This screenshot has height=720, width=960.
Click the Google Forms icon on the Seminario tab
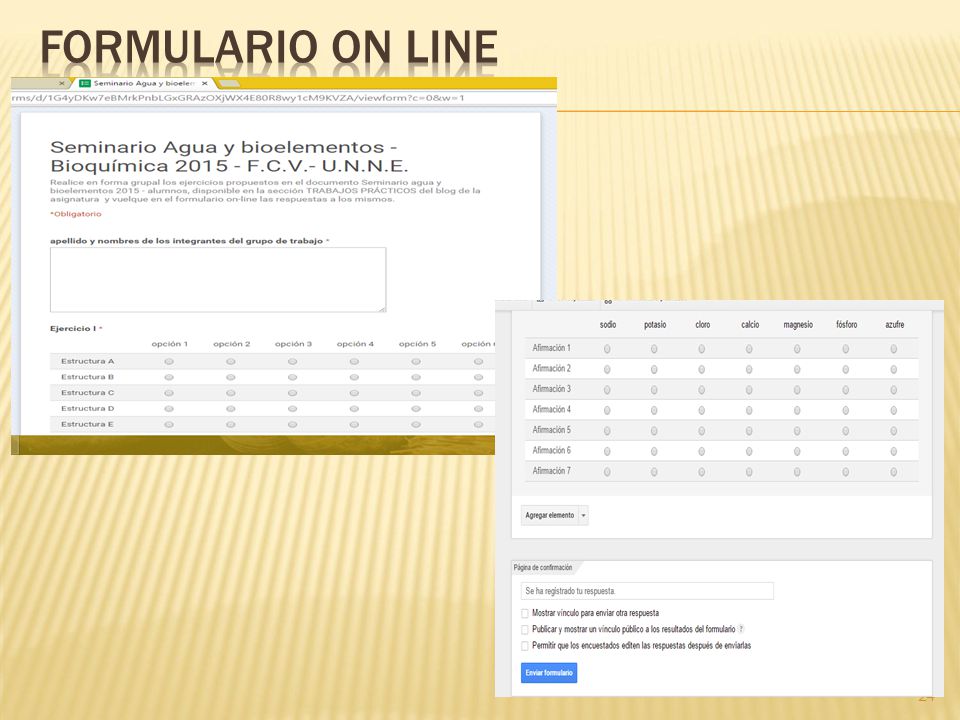coord(84,83)
